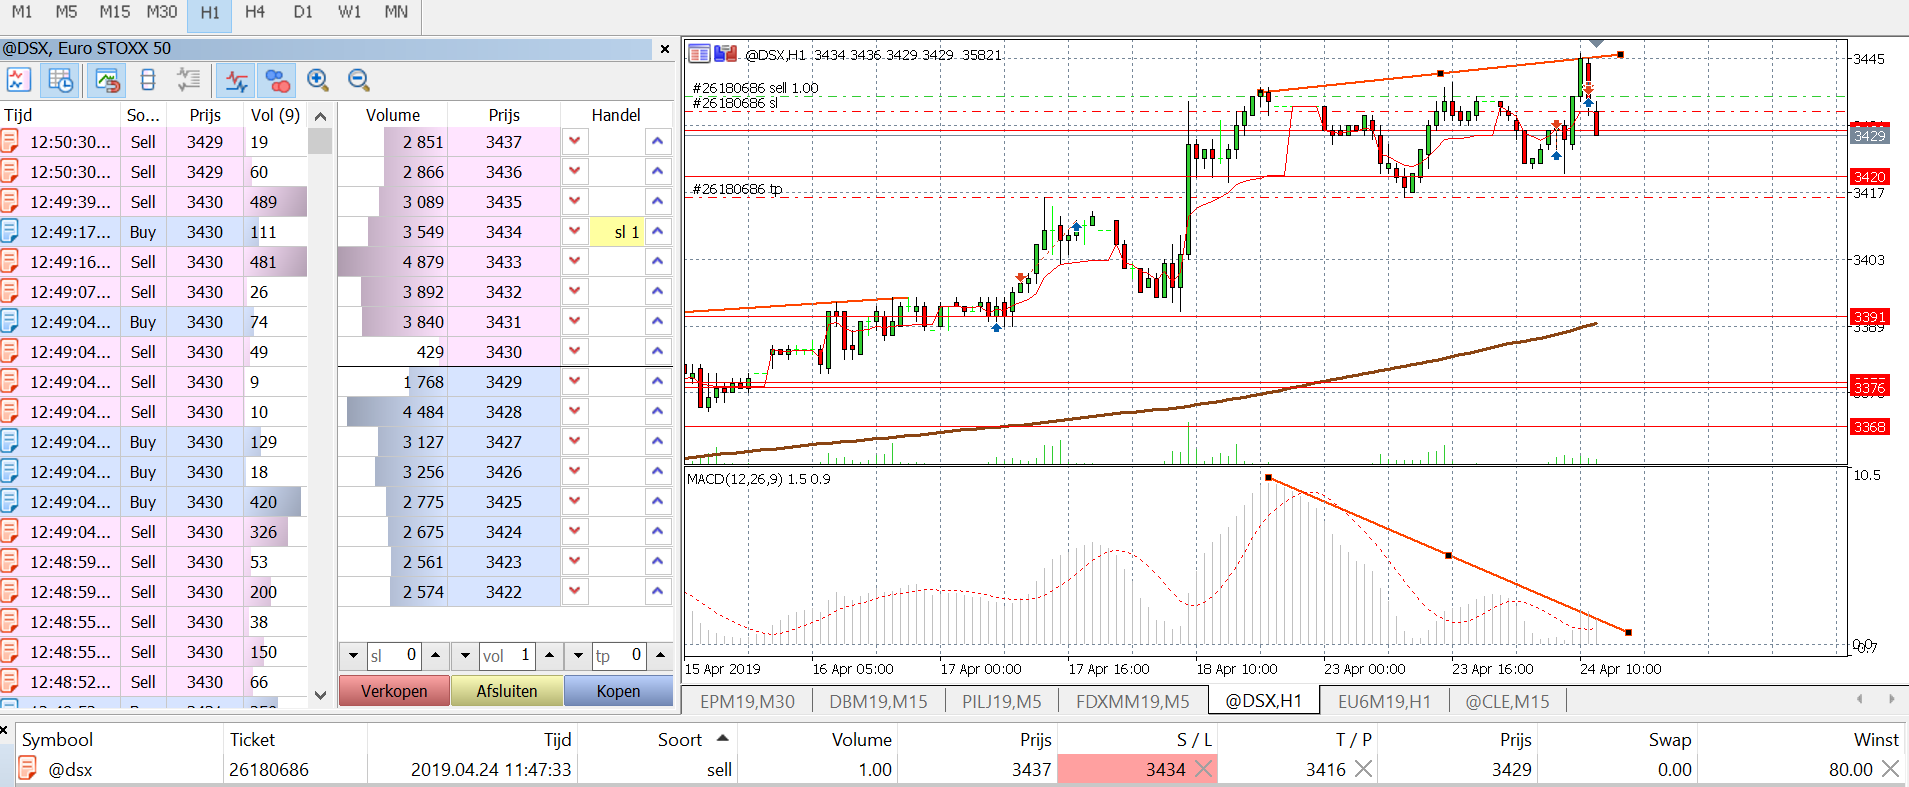
Task: Close the bottom trade panel with X
Action: click(x=4, y=731)
